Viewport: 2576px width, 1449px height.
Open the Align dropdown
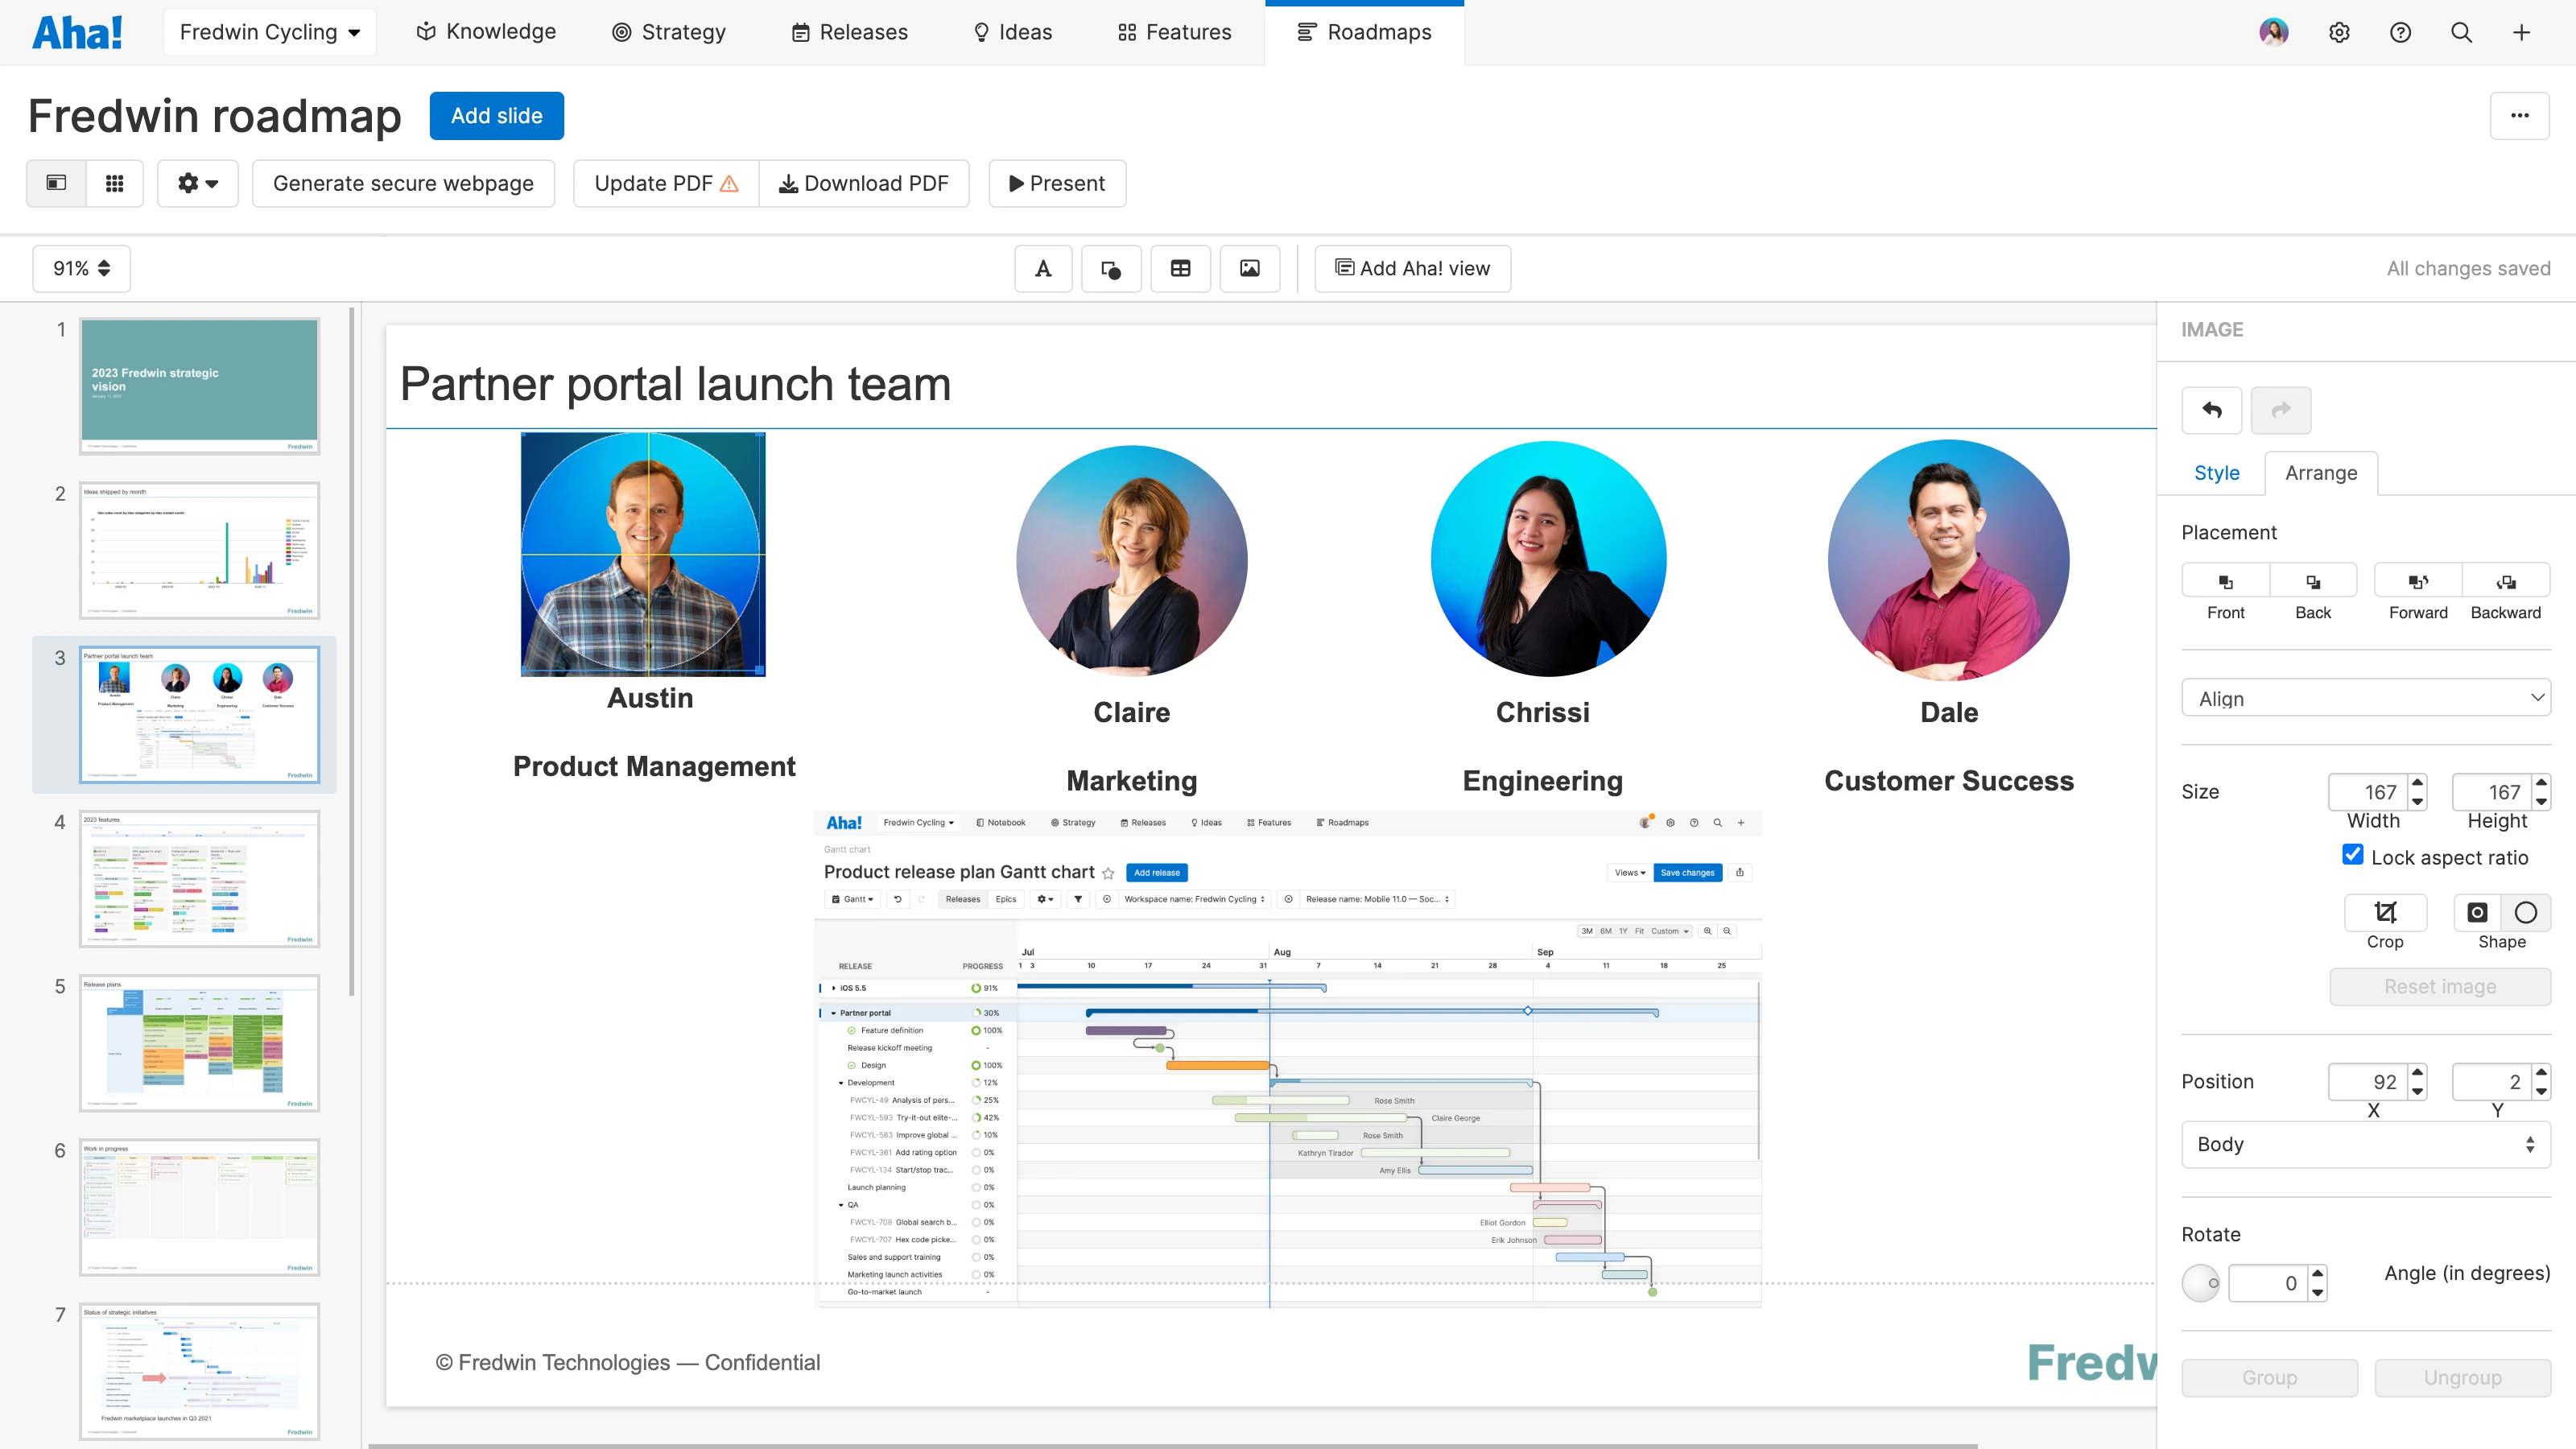click(x=2365, y=697)
